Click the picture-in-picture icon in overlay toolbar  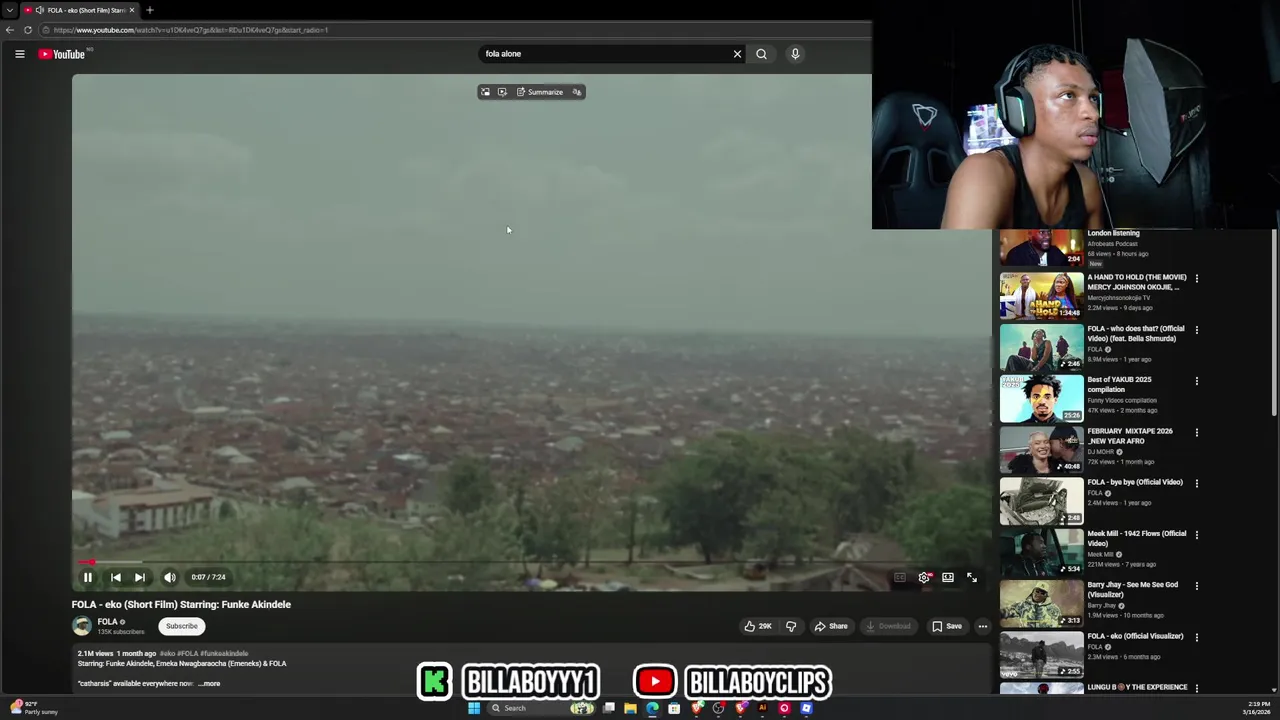[485, 92]
